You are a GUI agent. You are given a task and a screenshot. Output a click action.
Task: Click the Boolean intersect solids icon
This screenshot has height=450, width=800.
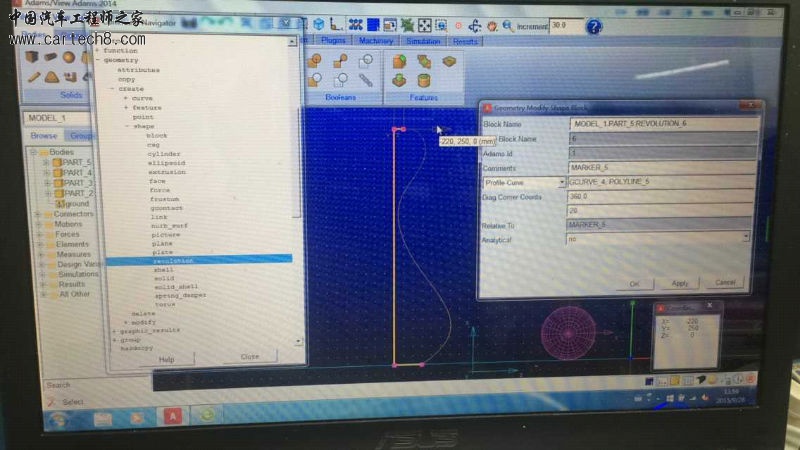[365, 61]
